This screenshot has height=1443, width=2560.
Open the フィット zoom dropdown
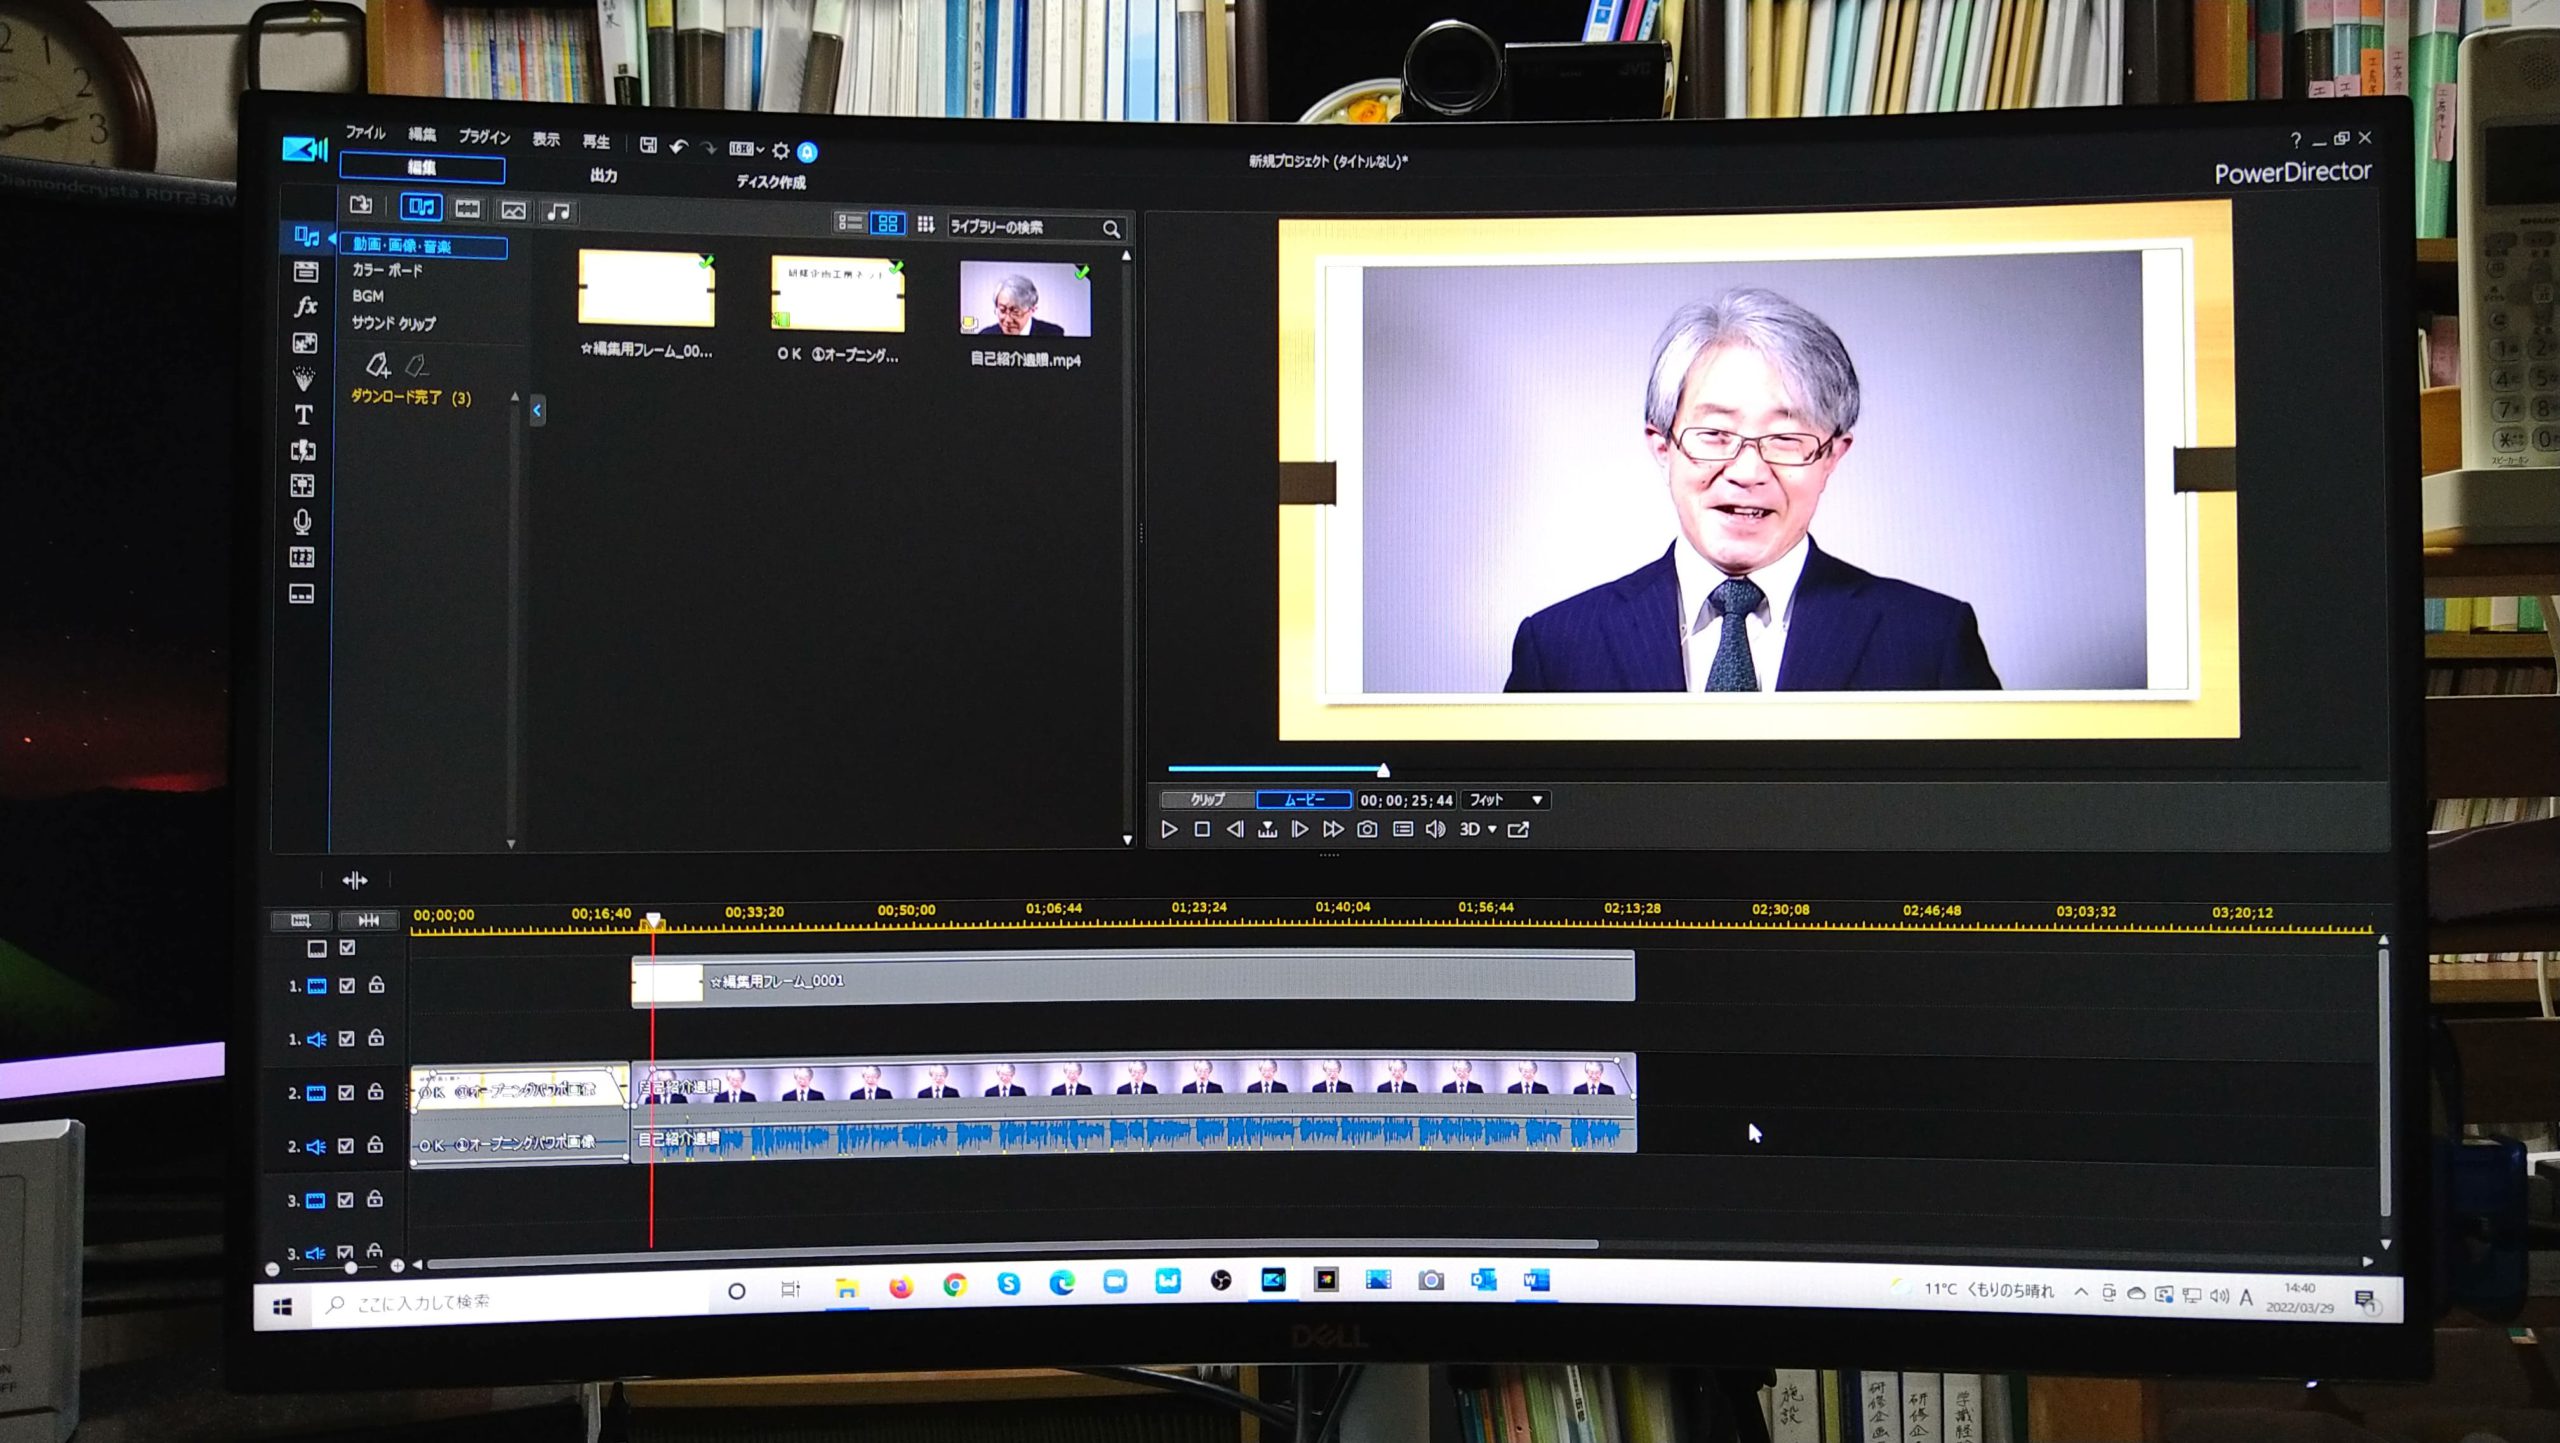tap(1507, 800)
